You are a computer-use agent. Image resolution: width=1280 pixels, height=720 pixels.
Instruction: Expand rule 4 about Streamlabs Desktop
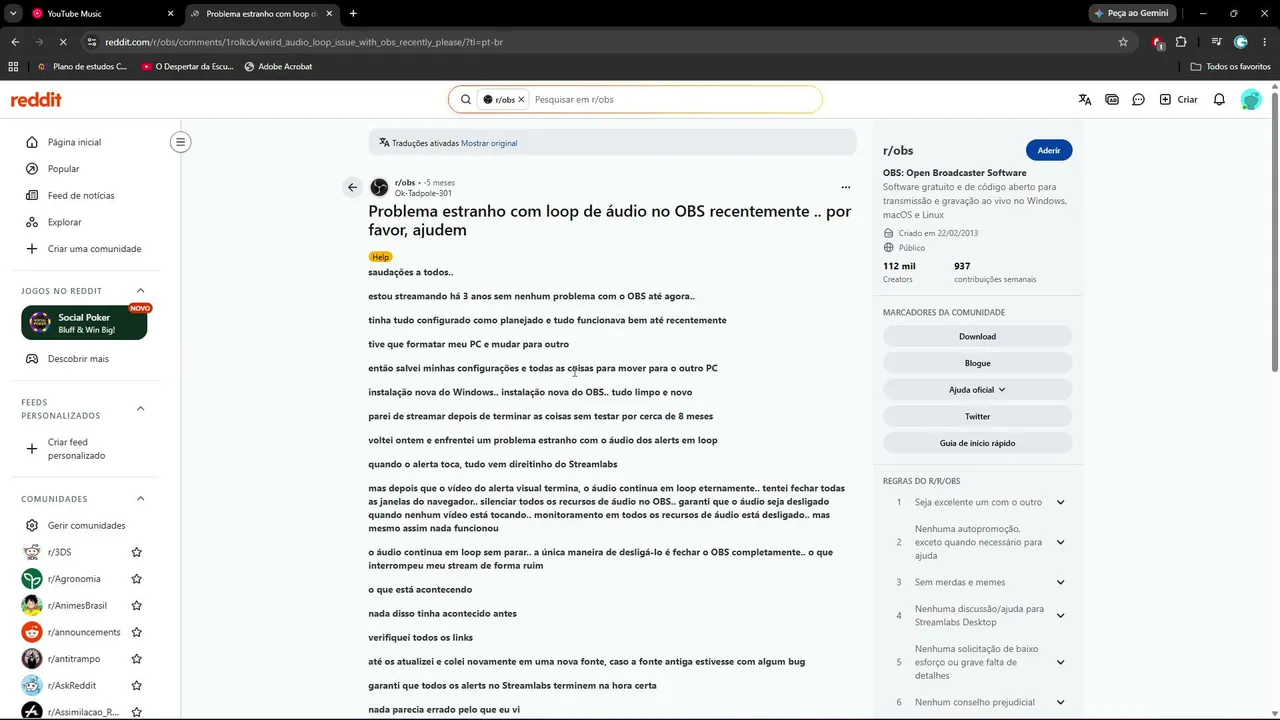click(x=1060, y=615)
